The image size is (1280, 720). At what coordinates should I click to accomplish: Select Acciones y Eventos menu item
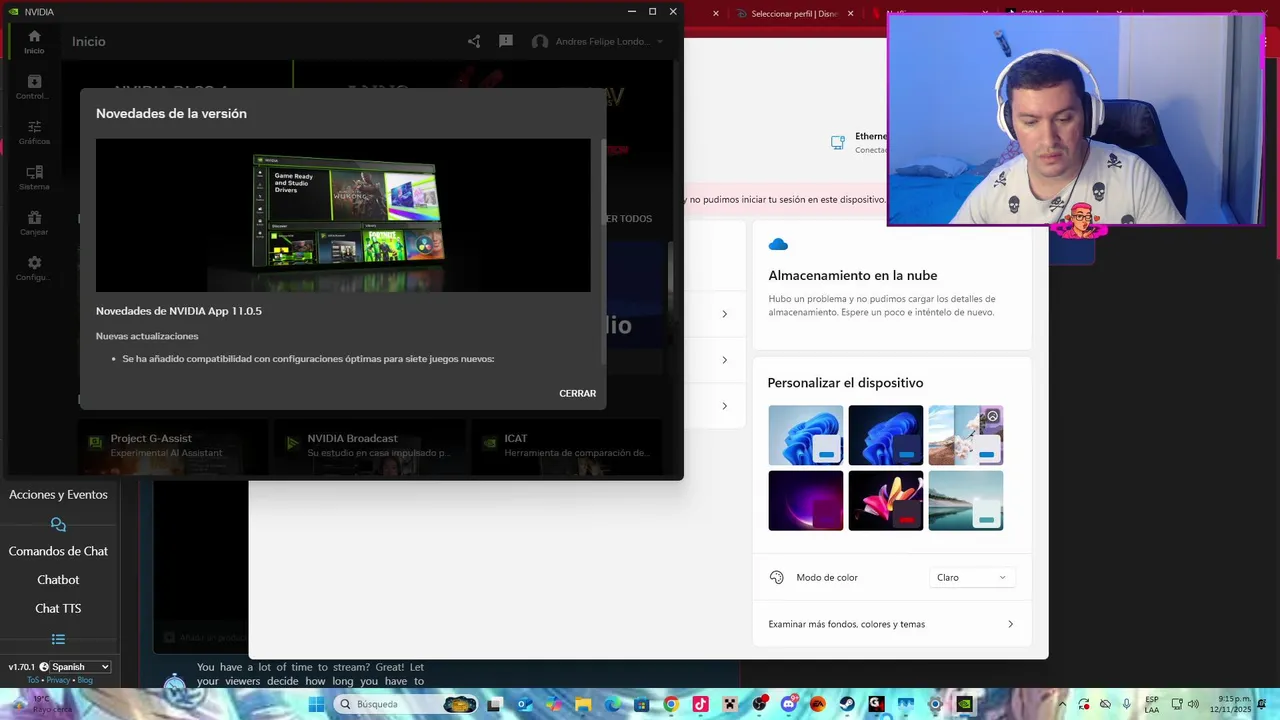pos(58,494)
